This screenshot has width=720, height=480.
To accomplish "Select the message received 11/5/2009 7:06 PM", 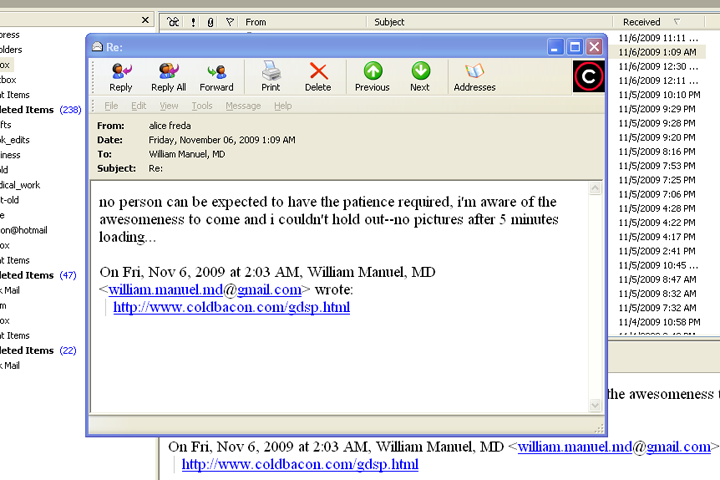I will click(657, 194).
